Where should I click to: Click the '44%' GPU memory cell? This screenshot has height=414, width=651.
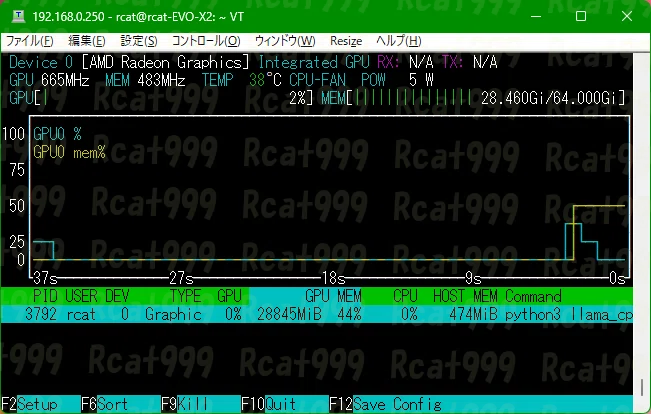coord(349,314)
